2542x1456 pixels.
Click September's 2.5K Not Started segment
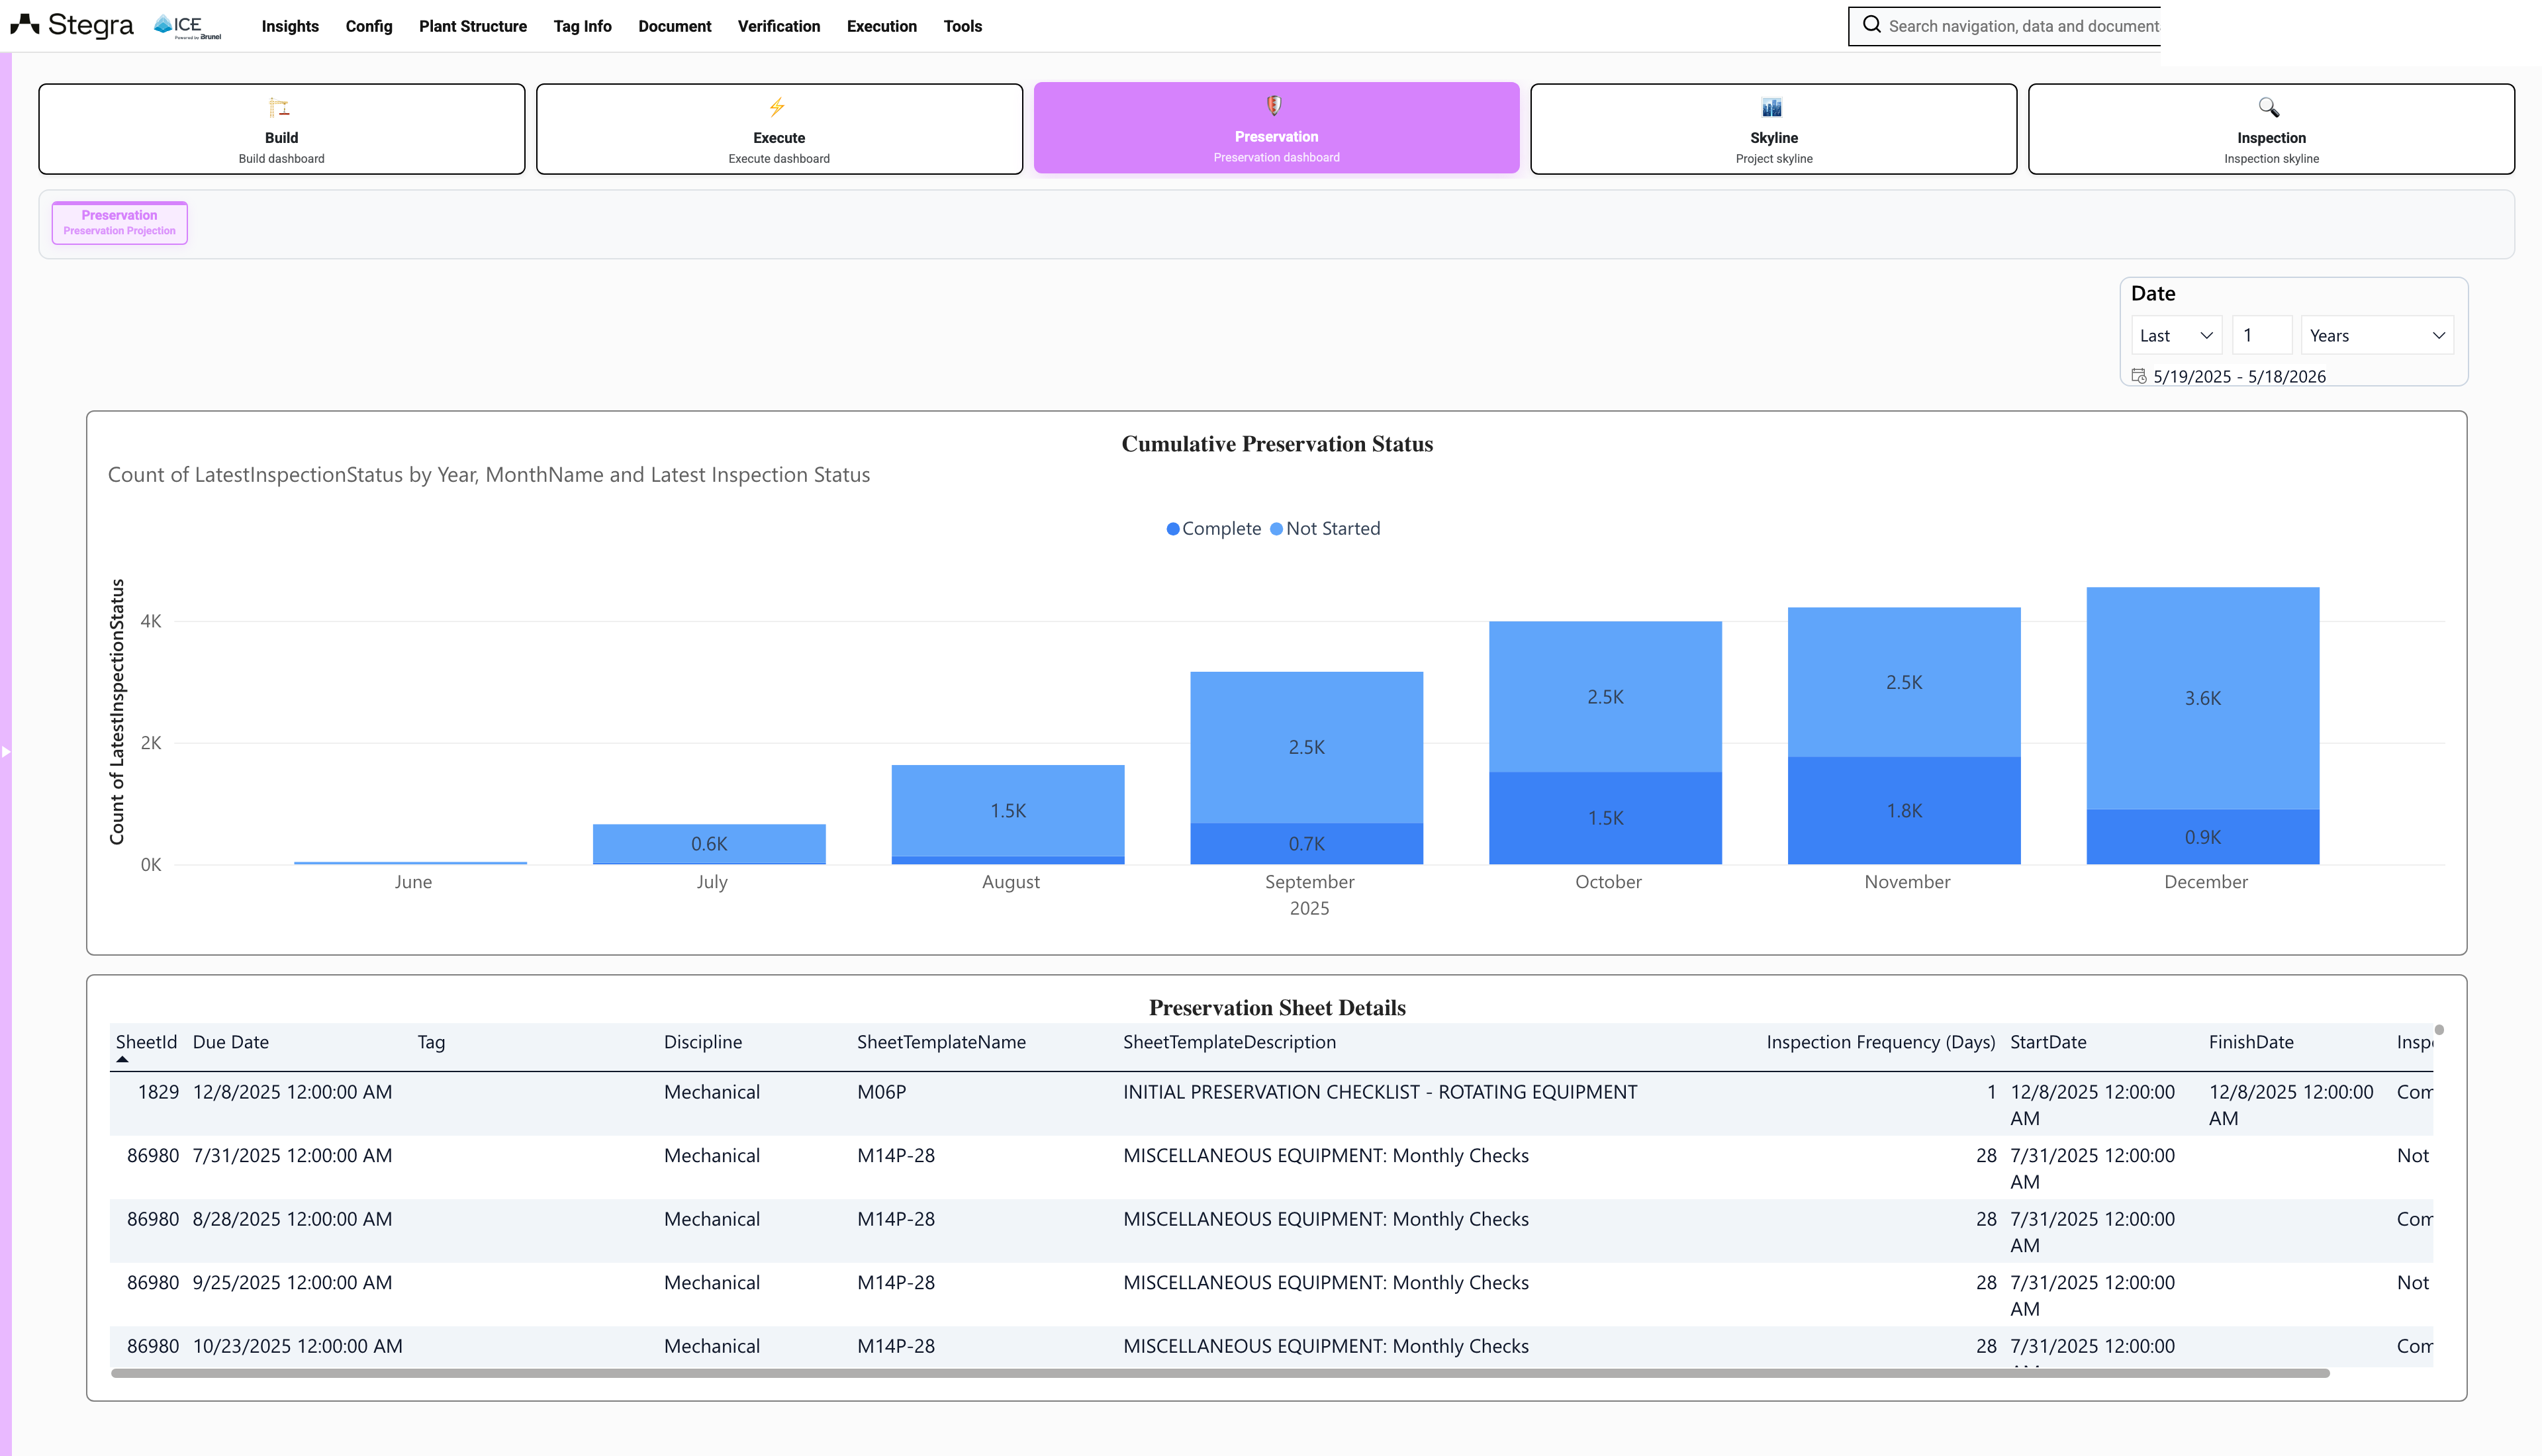pos(1307,747)
